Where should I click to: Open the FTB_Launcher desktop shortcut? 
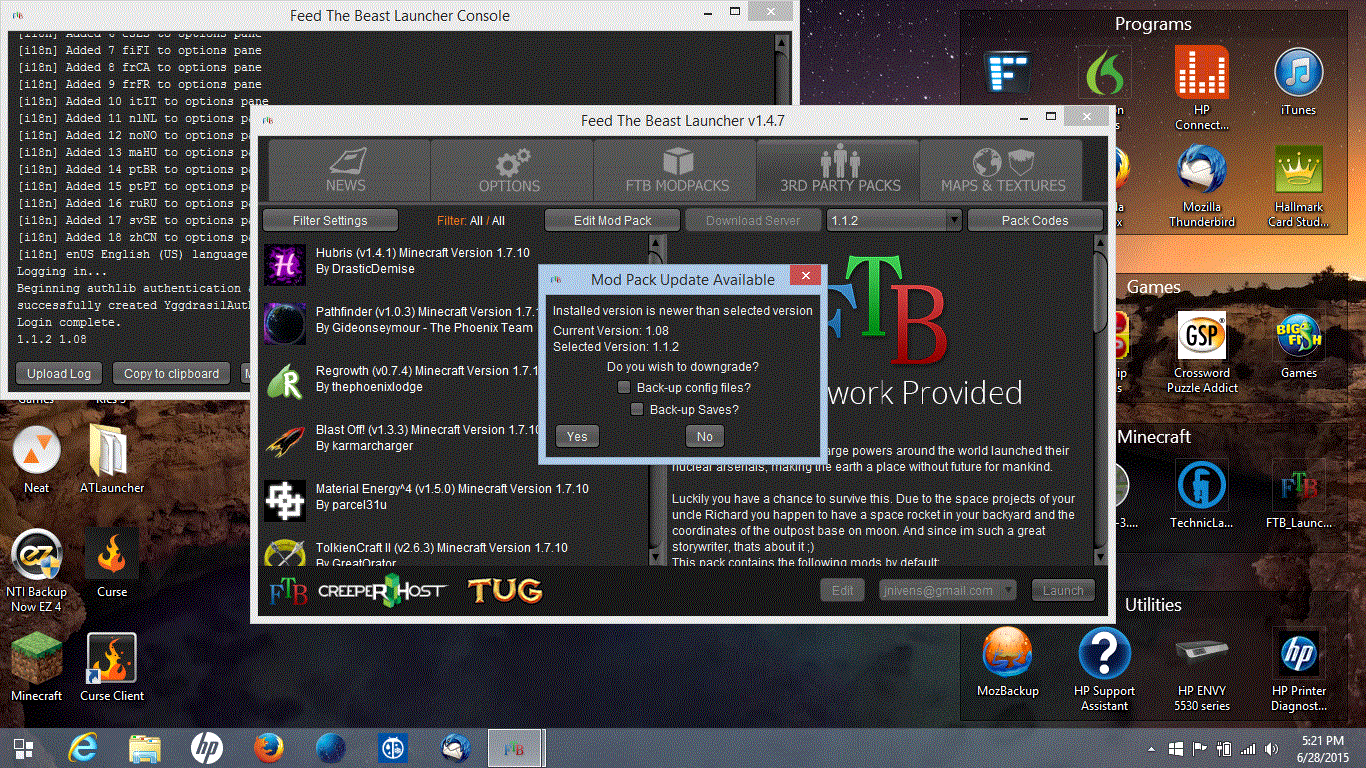click(1298, 494)
